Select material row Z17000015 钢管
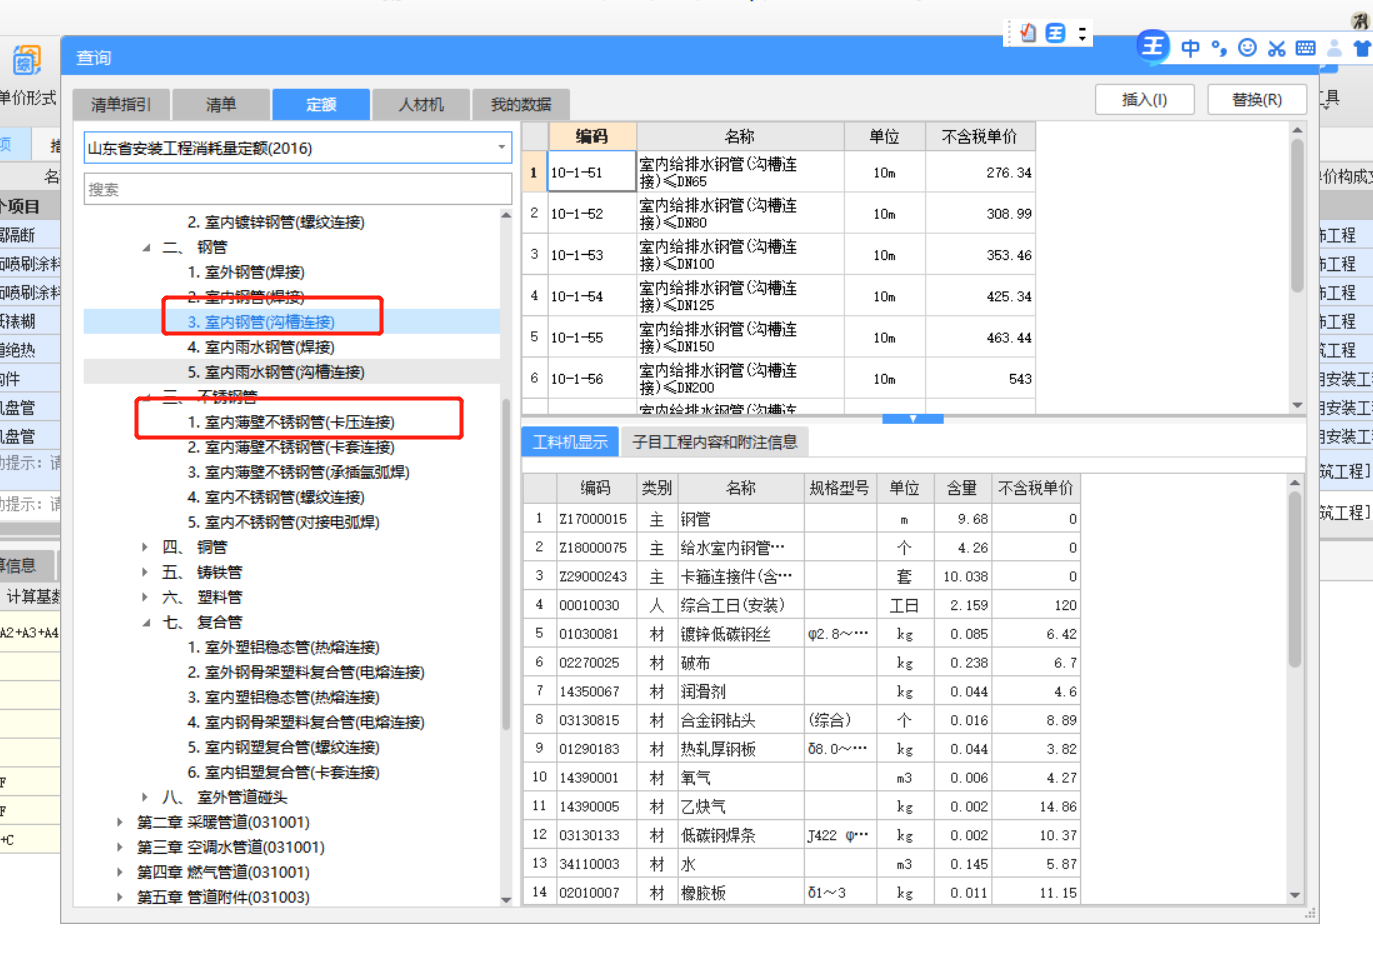1373x961 pixels. pos(802,519)
